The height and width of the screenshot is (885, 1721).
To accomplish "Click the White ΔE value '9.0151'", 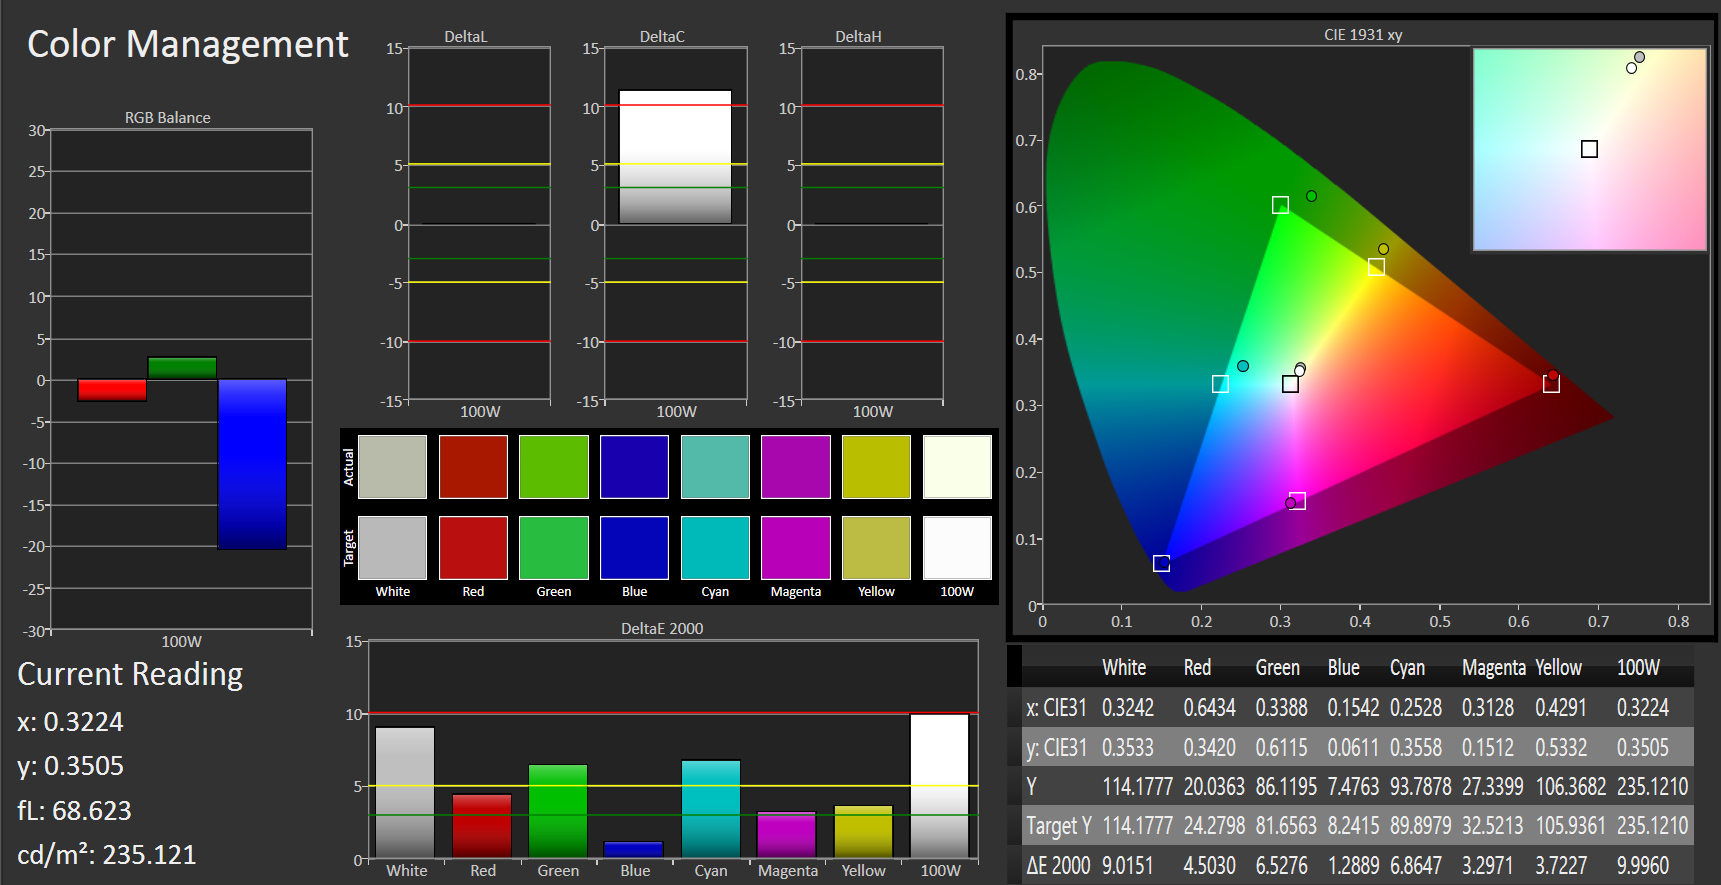I will (1127, 865).
